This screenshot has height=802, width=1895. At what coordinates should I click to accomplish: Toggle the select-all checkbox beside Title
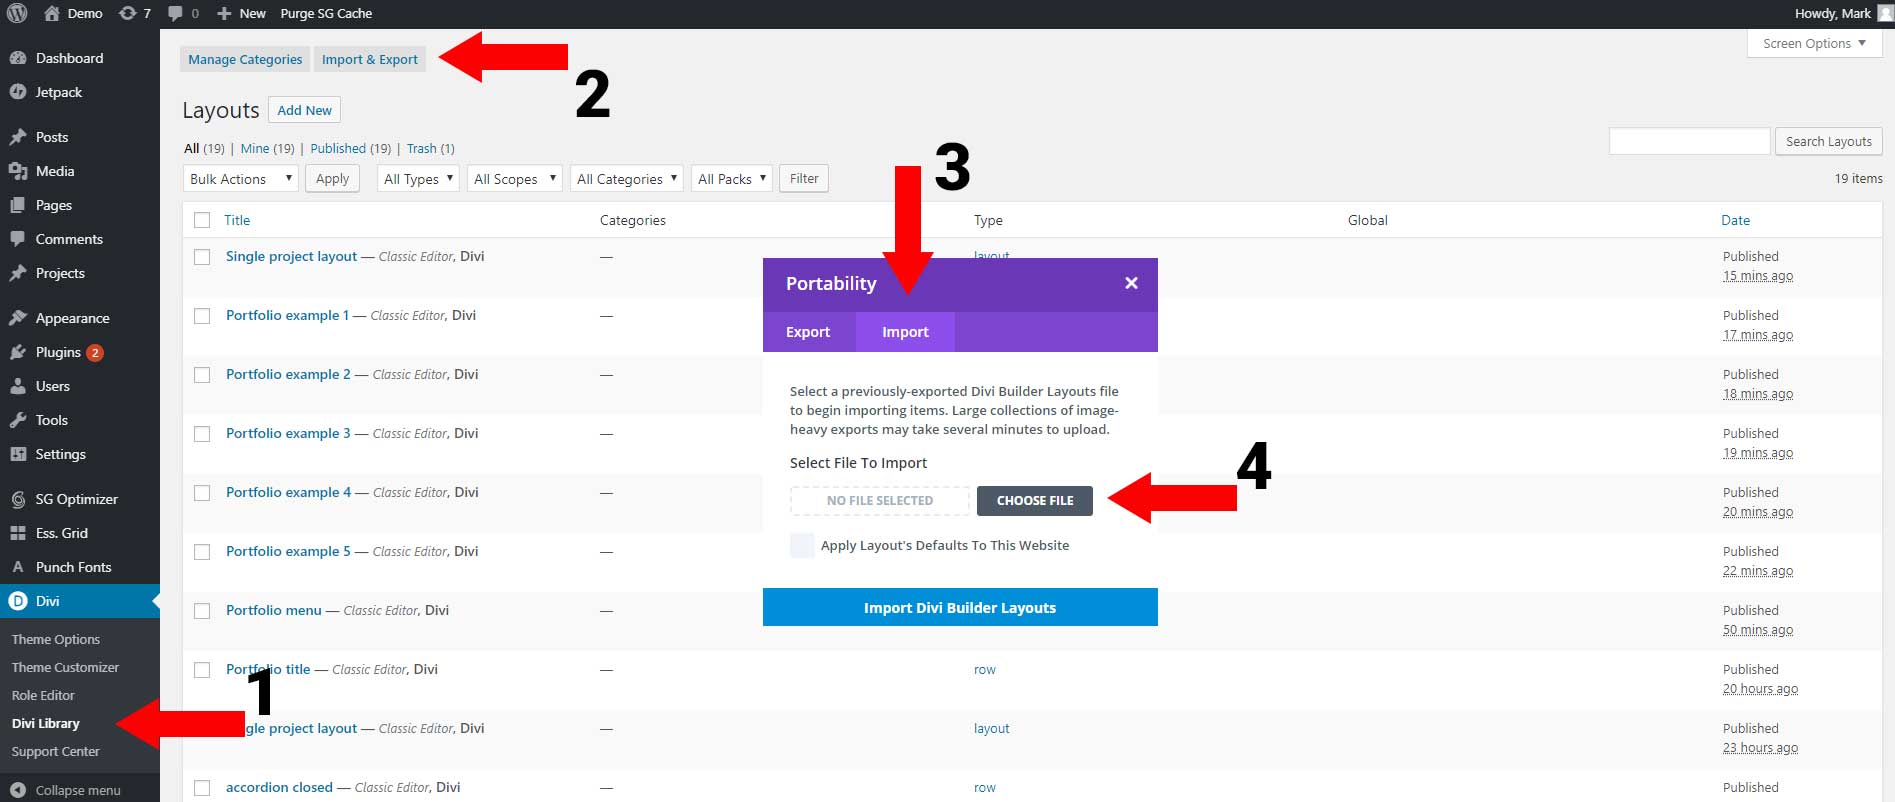pyautogui.click(x=202, y=220)
